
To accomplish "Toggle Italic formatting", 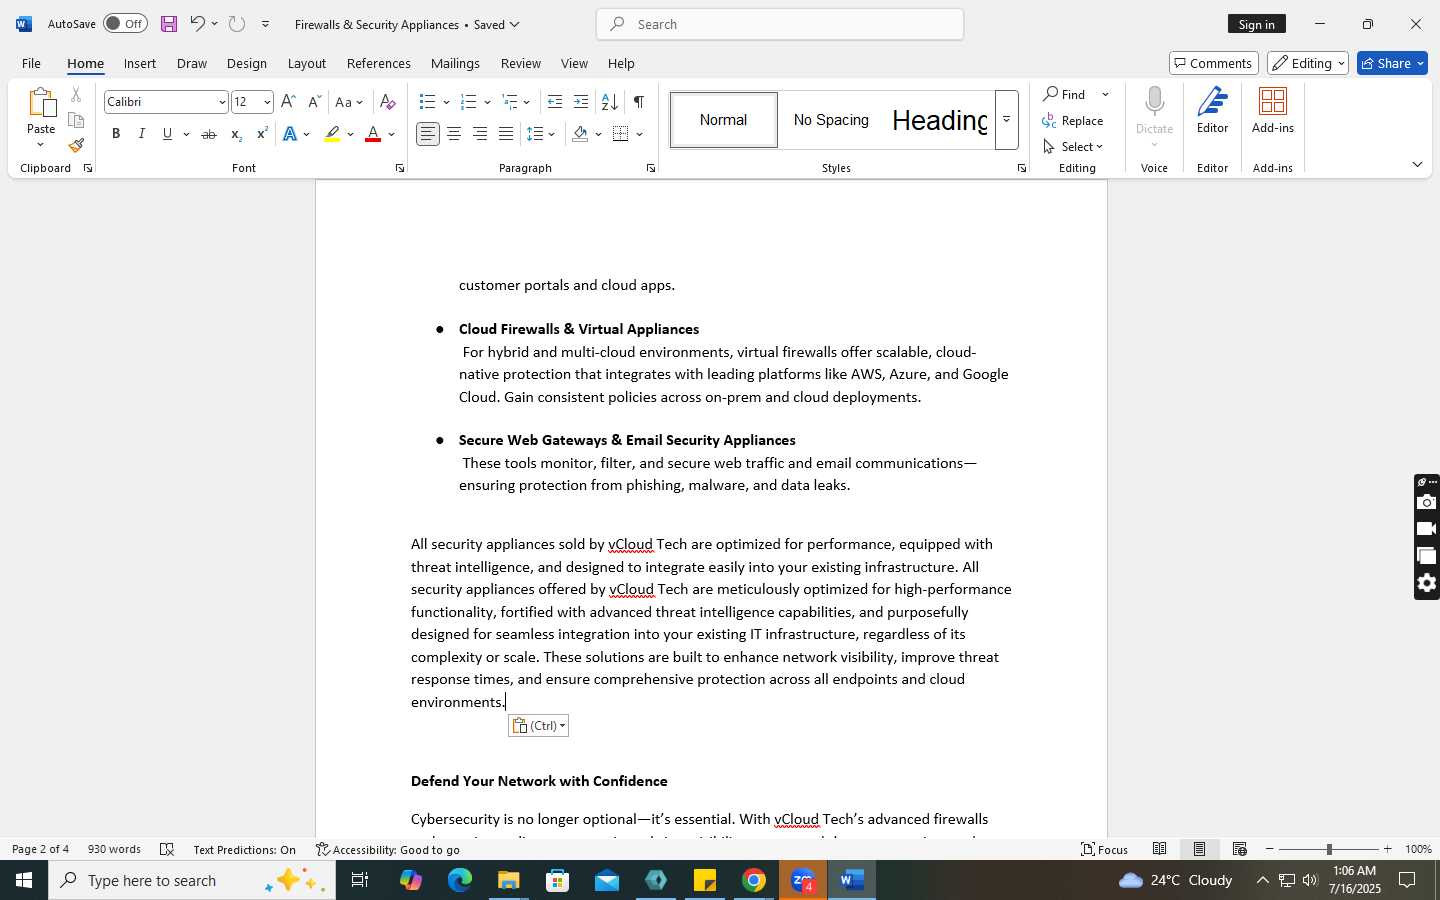I will (142, 134).
